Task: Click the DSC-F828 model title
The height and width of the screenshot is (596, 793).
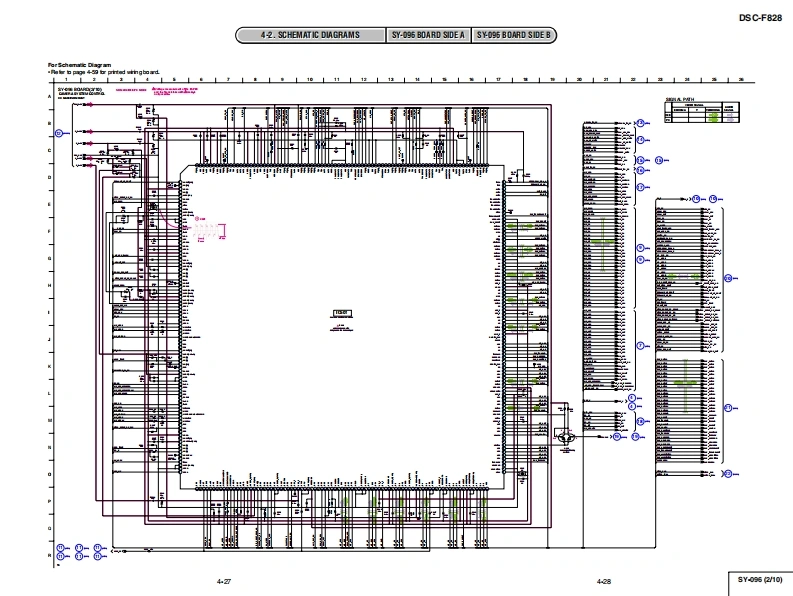Action: point(760,17)
